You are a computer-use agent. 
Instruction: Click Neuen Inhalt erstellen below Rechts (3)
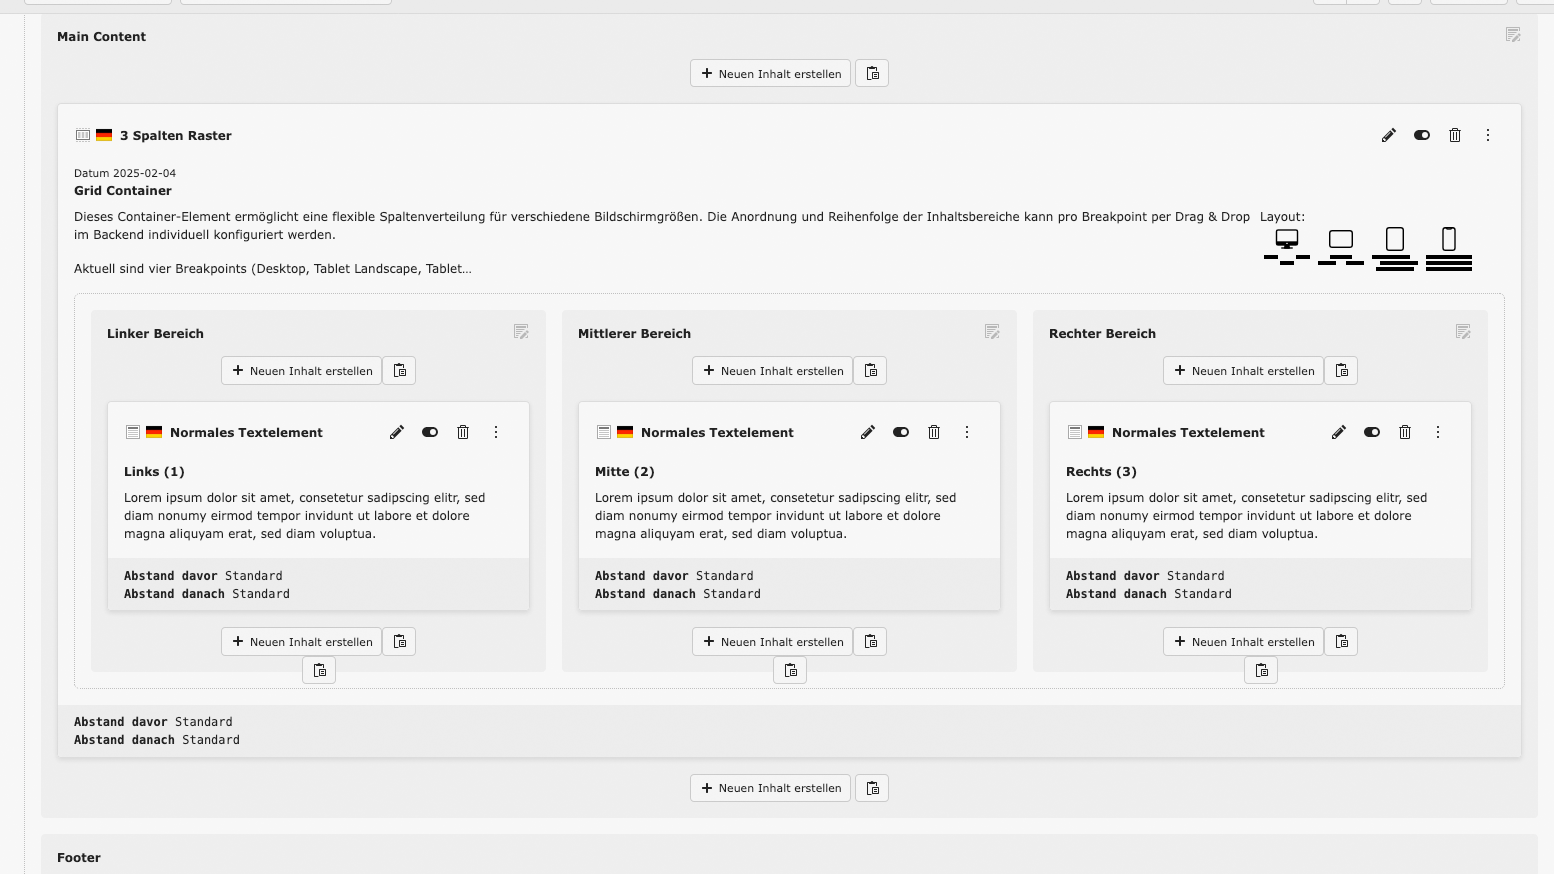coord(1243,642)
